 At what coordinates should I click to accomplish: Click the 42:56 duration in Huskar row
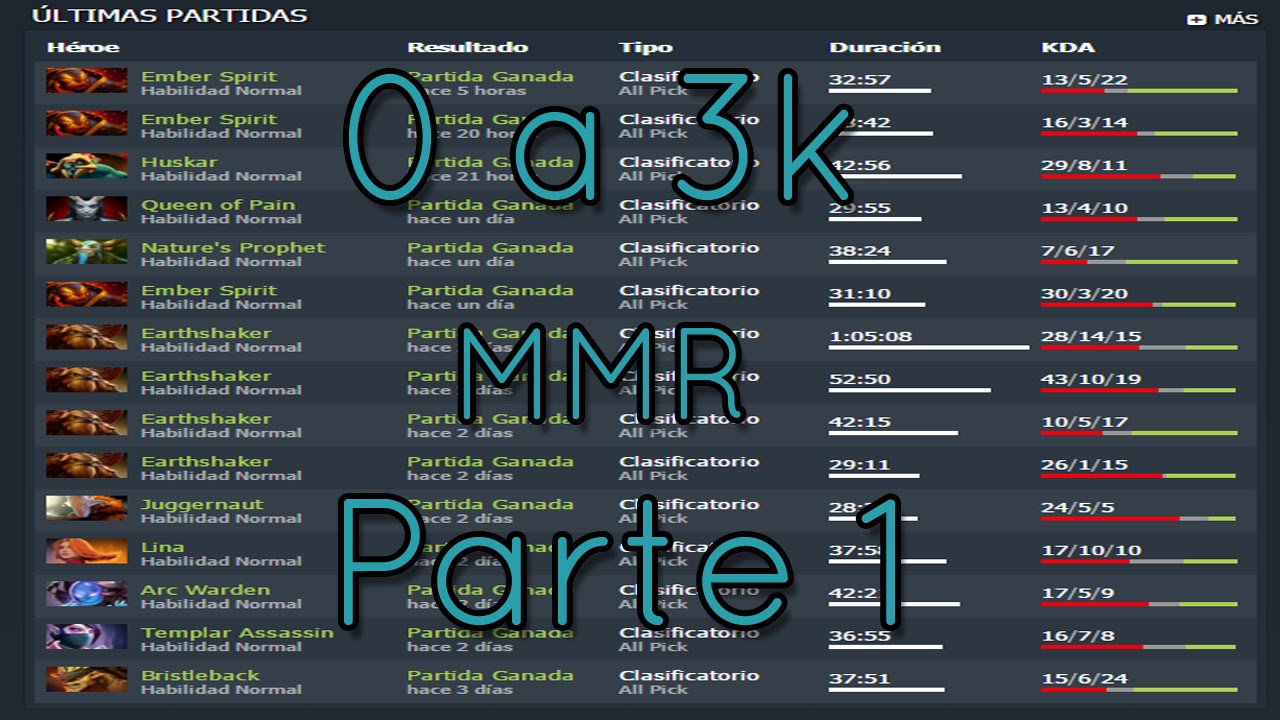click(x=860, y=165)
